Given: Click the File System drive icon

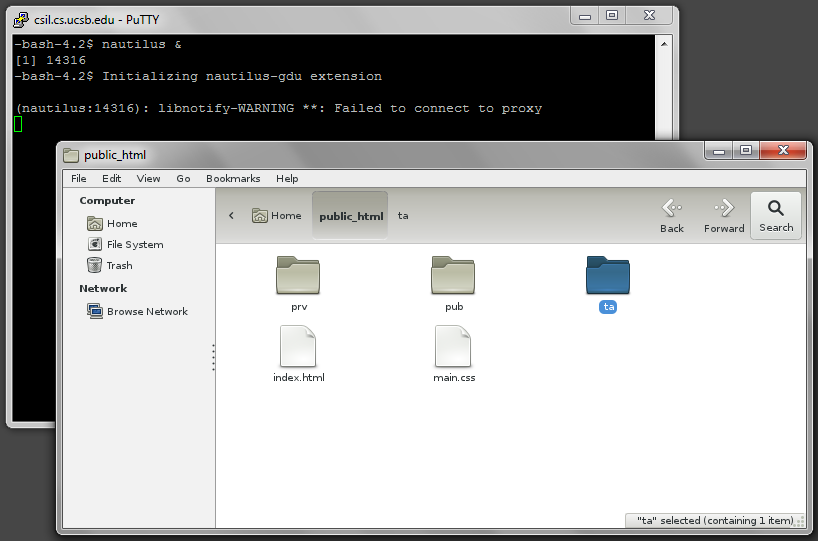Looking at the screenshot, I should (x=94, y=244).
